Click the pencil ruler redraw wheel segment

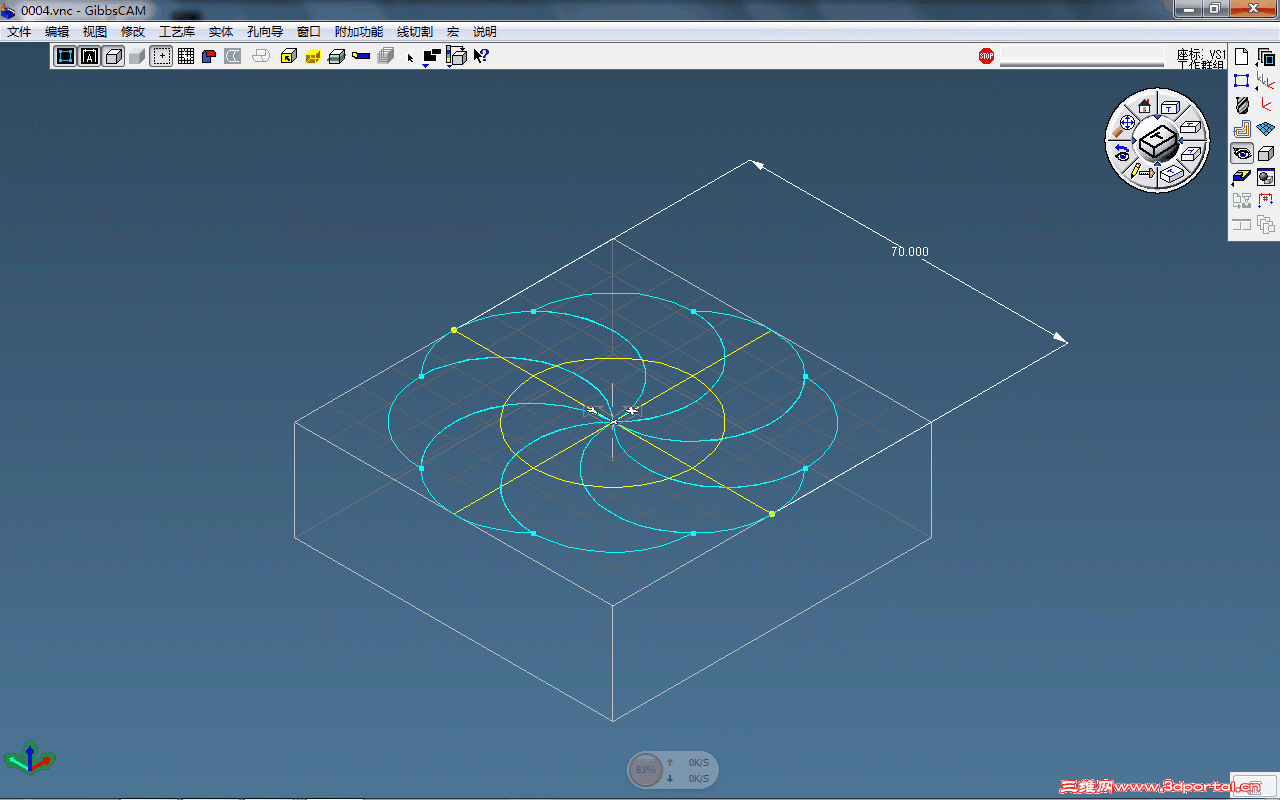click(x=1143, y=173)
